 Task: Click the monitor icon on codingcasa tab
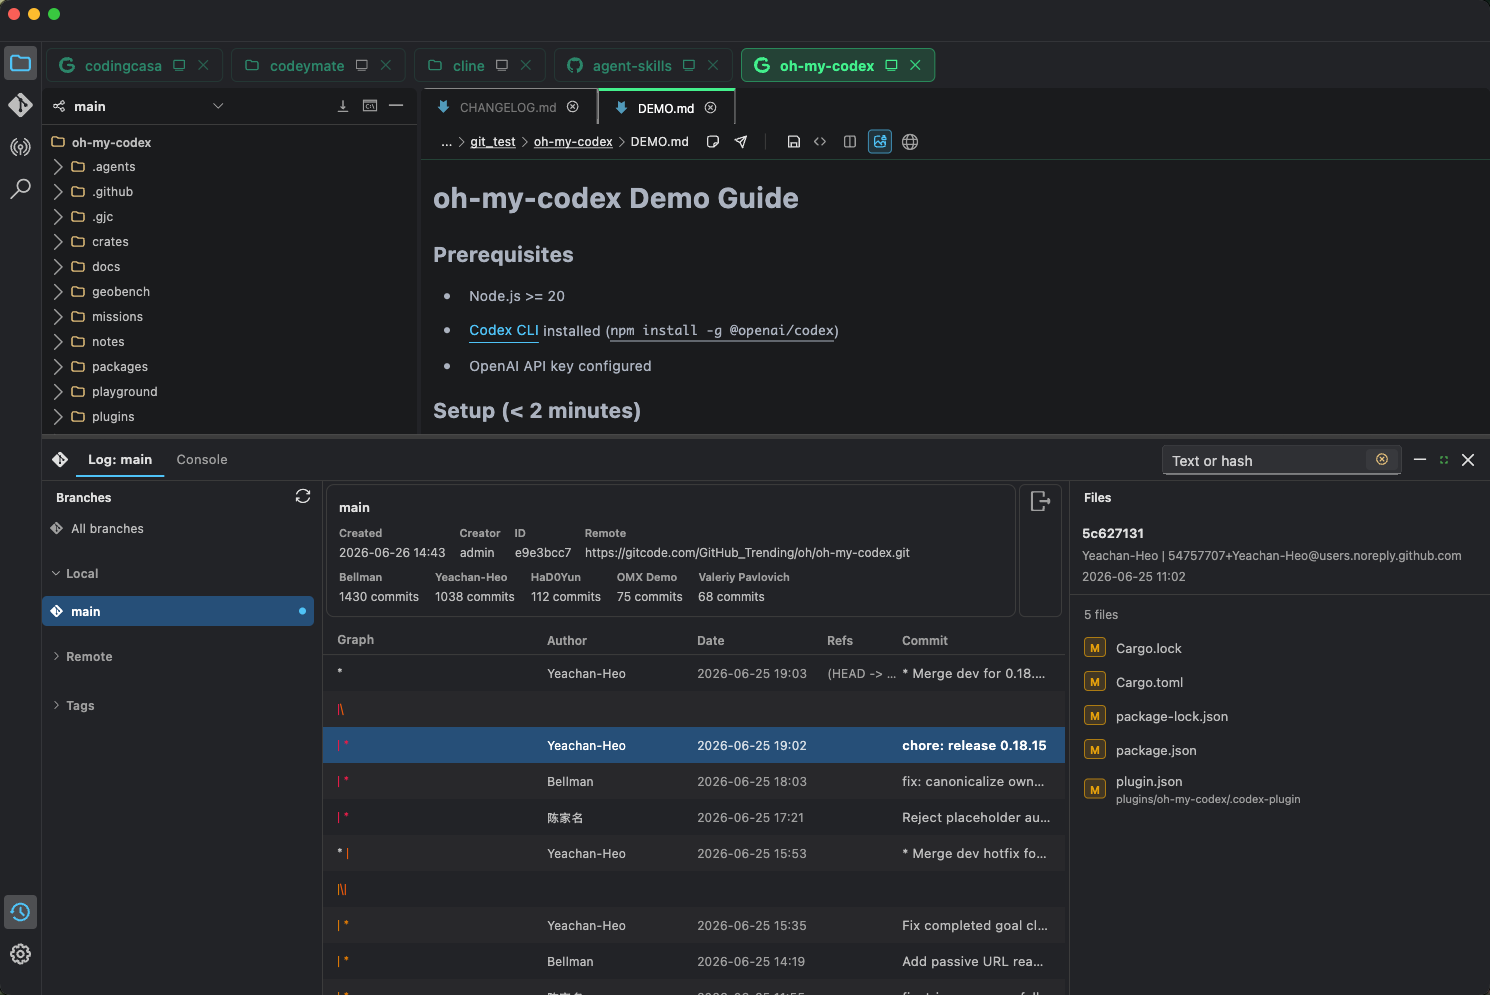tap(179, 65)
